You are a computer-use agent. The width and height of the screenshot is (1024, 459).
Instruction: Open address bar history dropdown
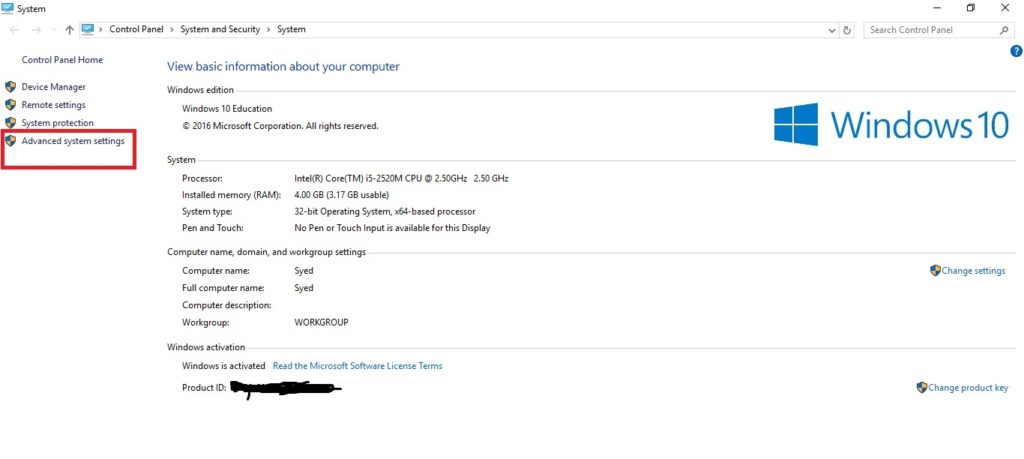coord(832,30)
